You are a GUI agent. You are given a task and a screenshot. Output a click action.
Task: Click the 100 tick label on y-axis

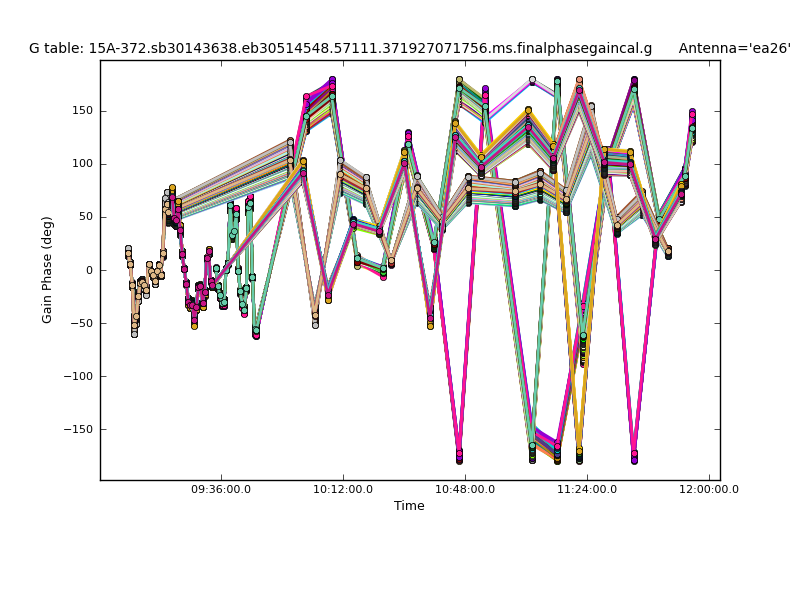pos(82,164)
